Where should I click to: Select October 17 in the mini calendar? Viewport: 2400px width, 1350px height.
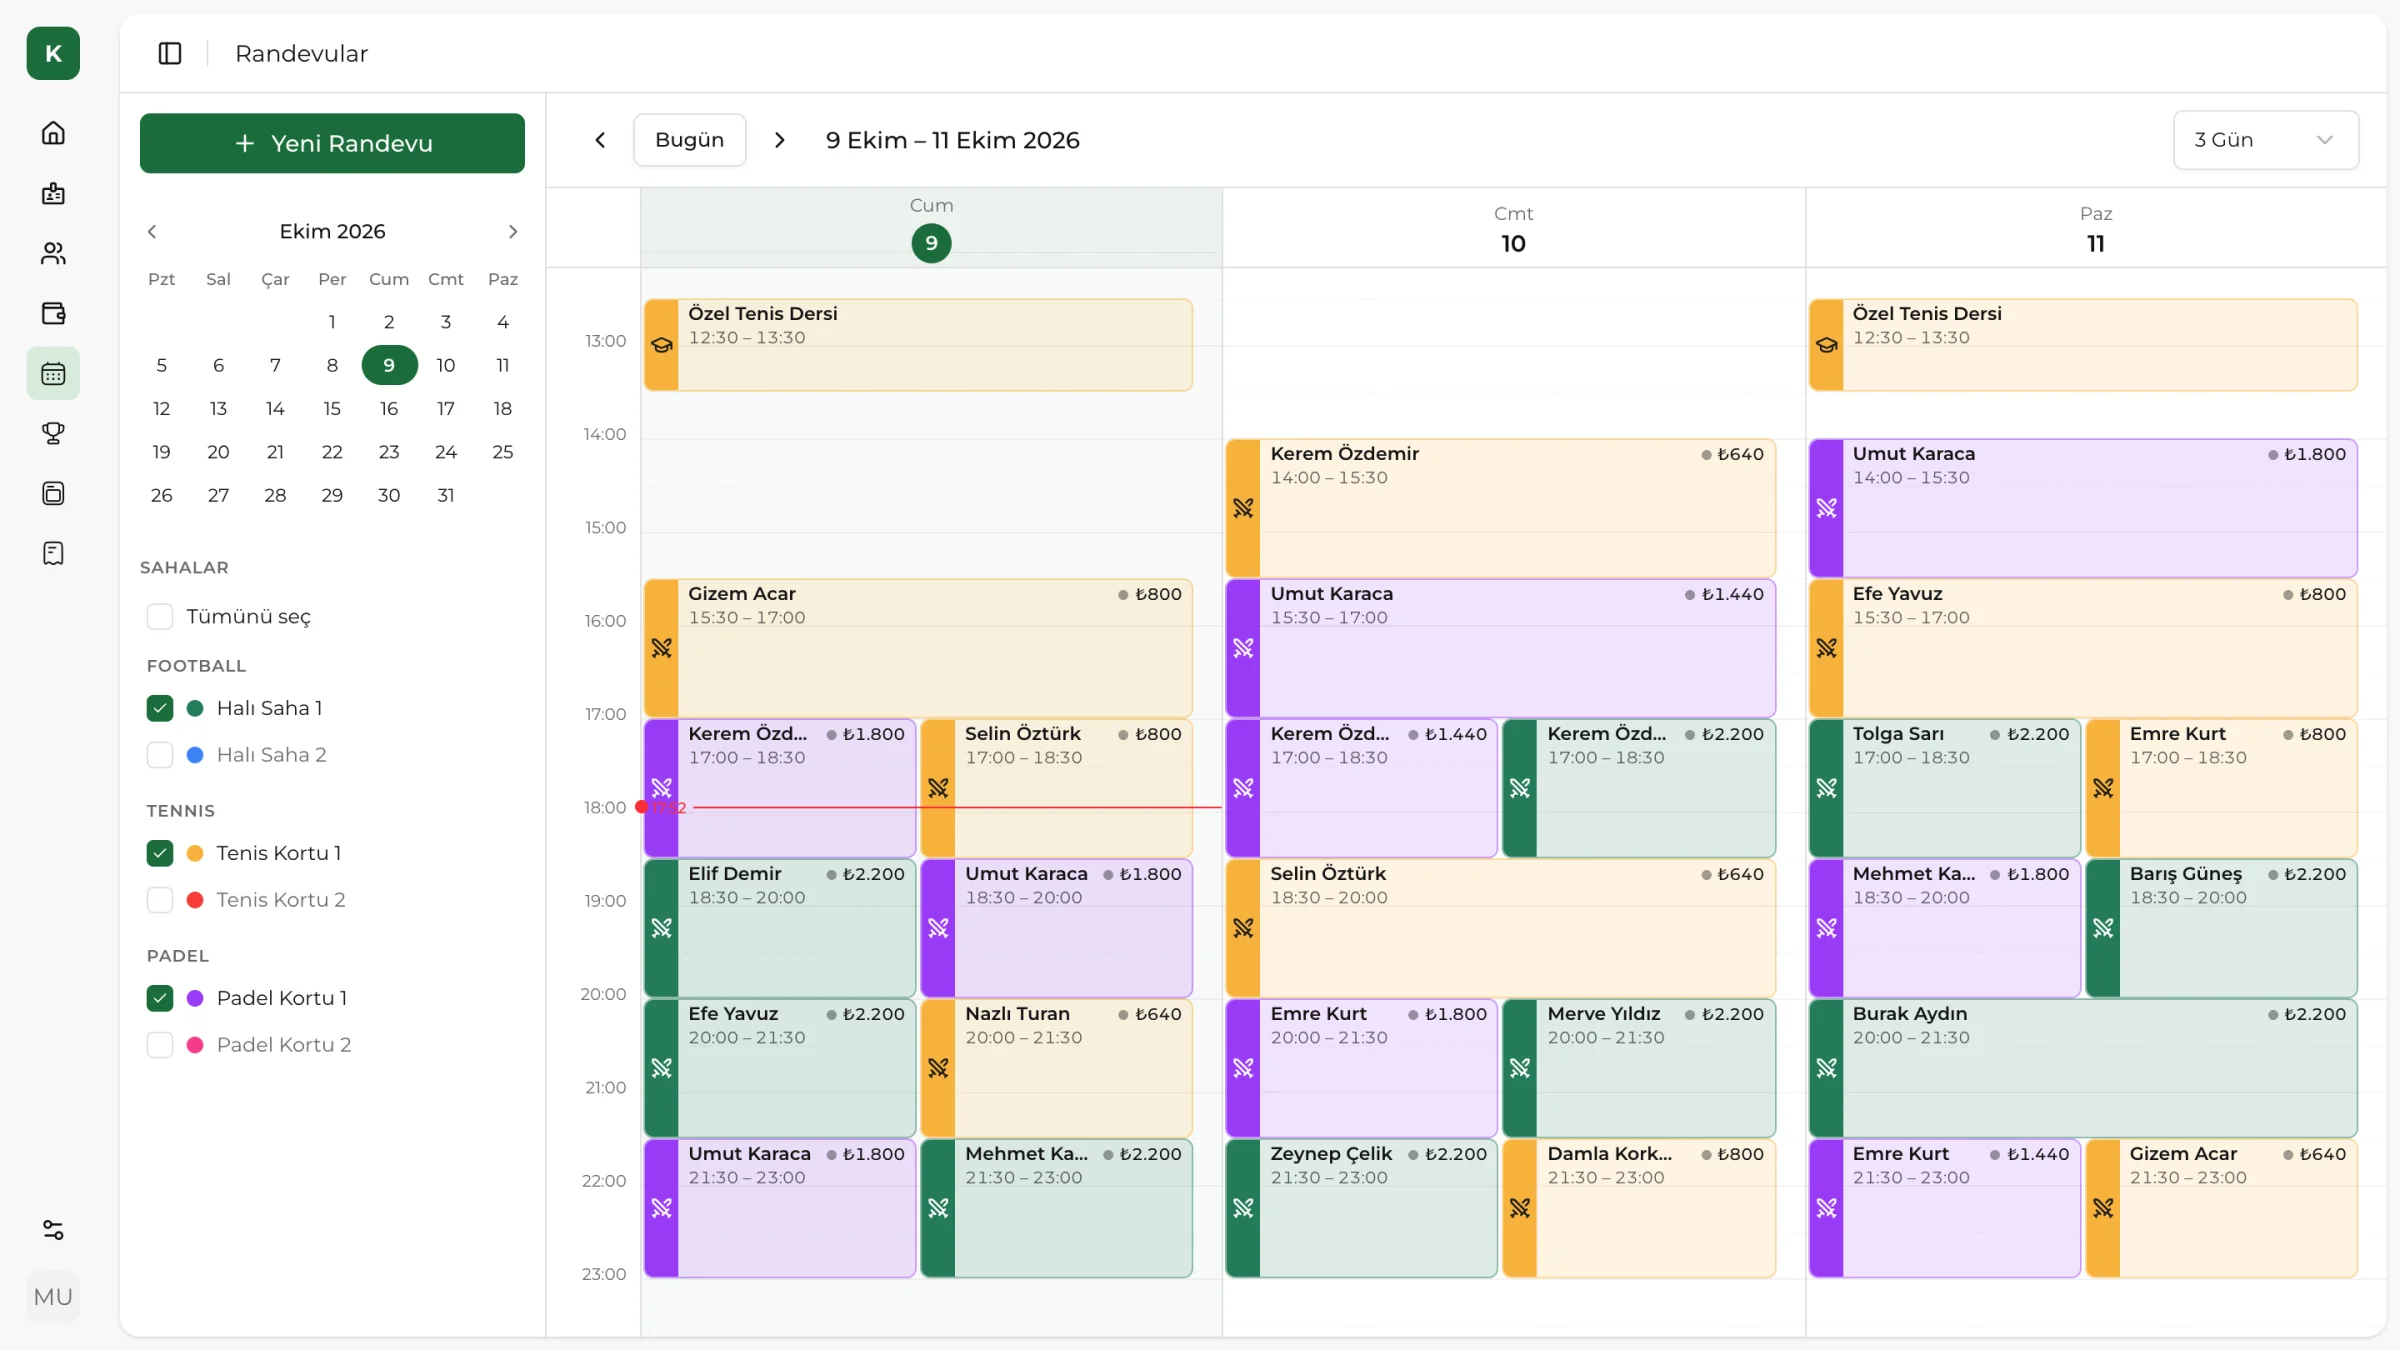pyautogui.click(x=446, y=408)
